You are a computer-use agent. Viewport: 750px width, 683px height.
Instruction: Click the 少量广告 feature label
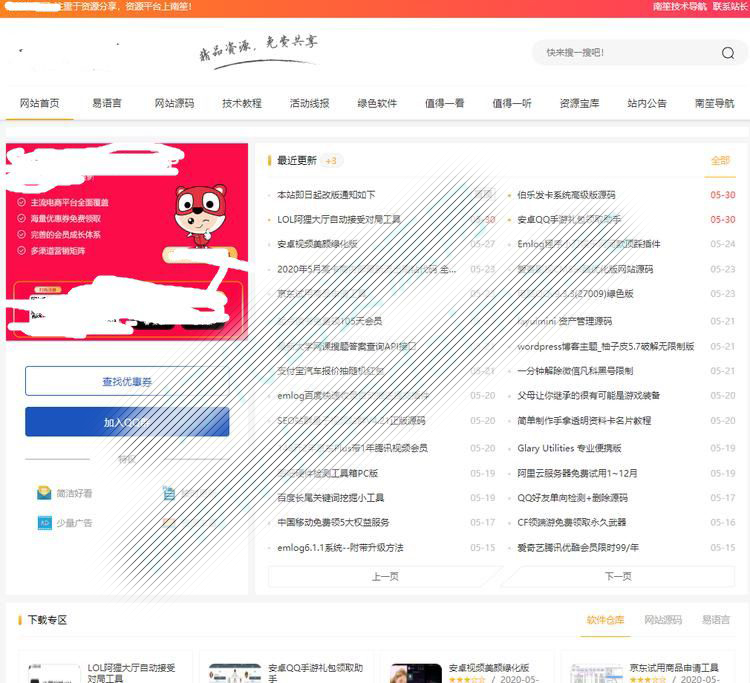74,523
